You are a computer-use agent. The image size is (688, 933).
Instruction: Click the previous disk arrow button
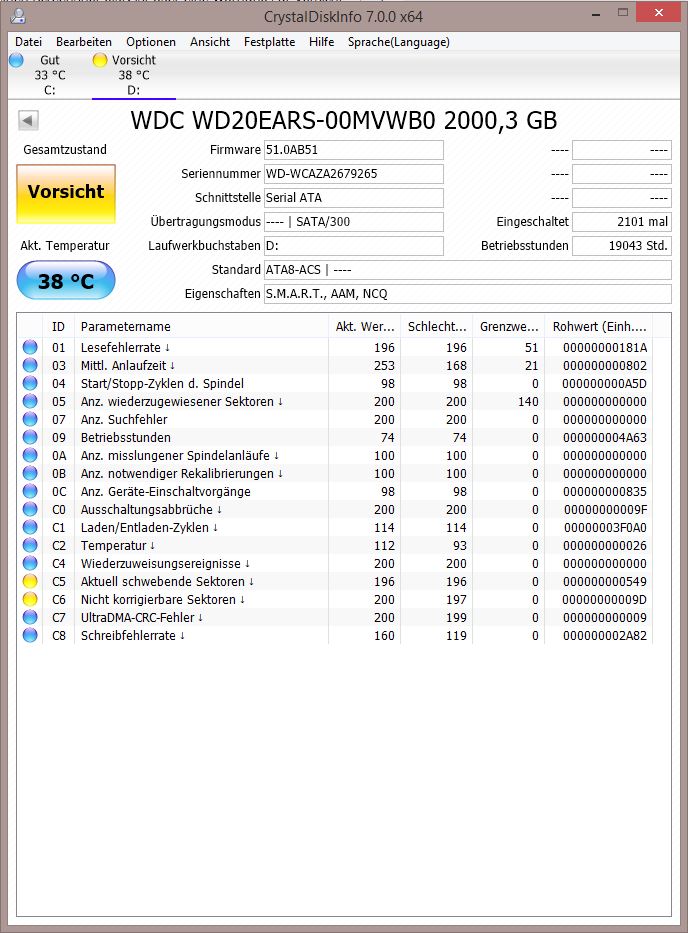pos(28,120)
